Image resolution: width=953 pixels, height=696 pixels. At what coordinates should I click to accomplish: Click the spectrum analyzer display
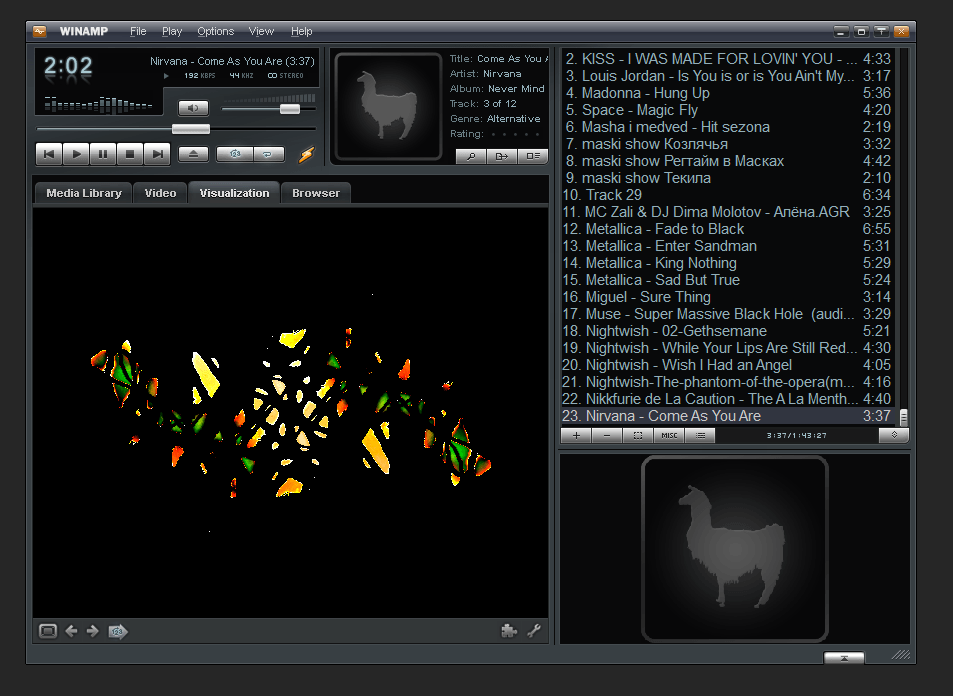click(98, 105)
